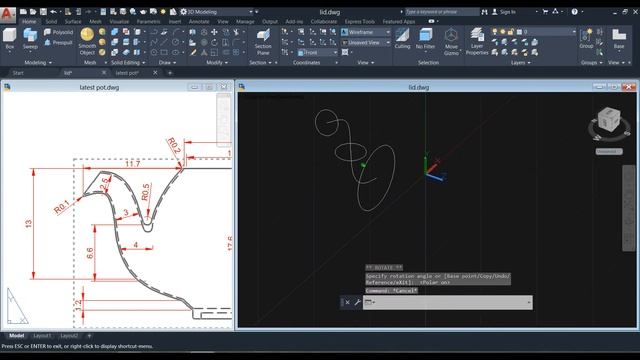Image resolution: width=640 pixels, height=360 pixels.
Task: Expand the Layers panel
Action: click(520, 62)
